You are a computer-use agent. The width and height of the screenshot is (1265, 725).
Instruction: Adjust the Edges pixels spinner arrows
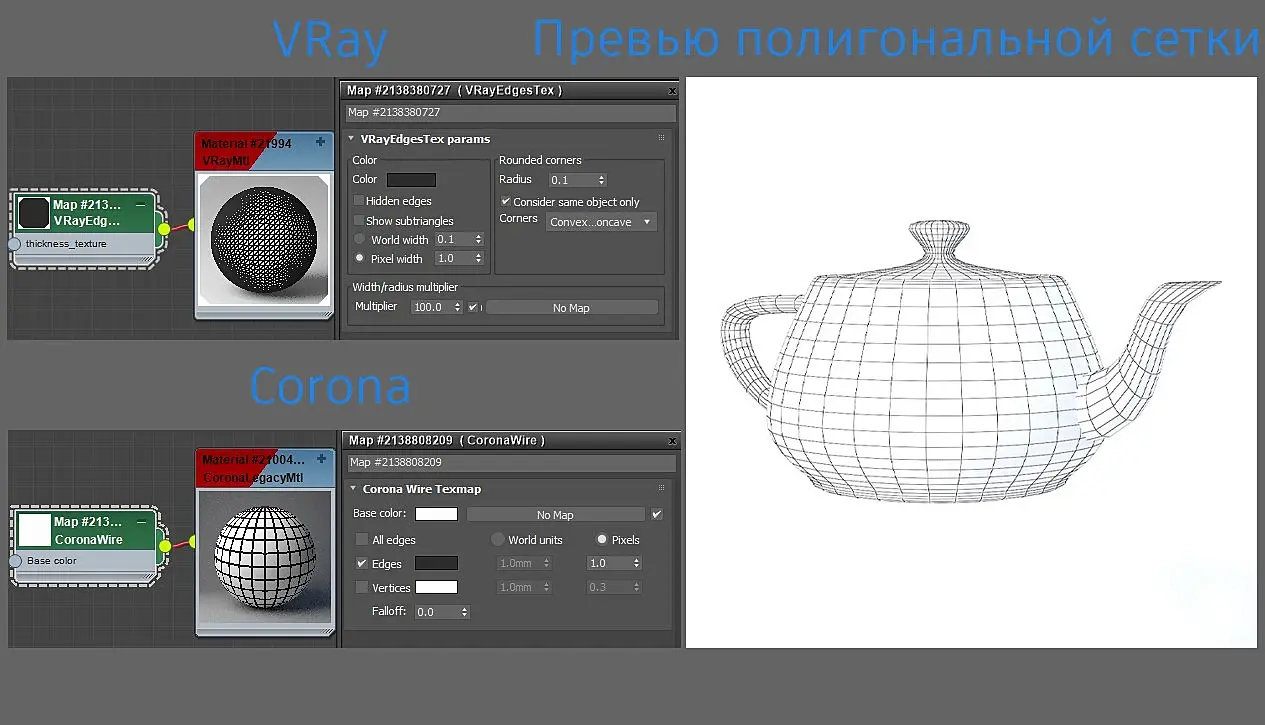pyautogui.click(x=635, y=563)
